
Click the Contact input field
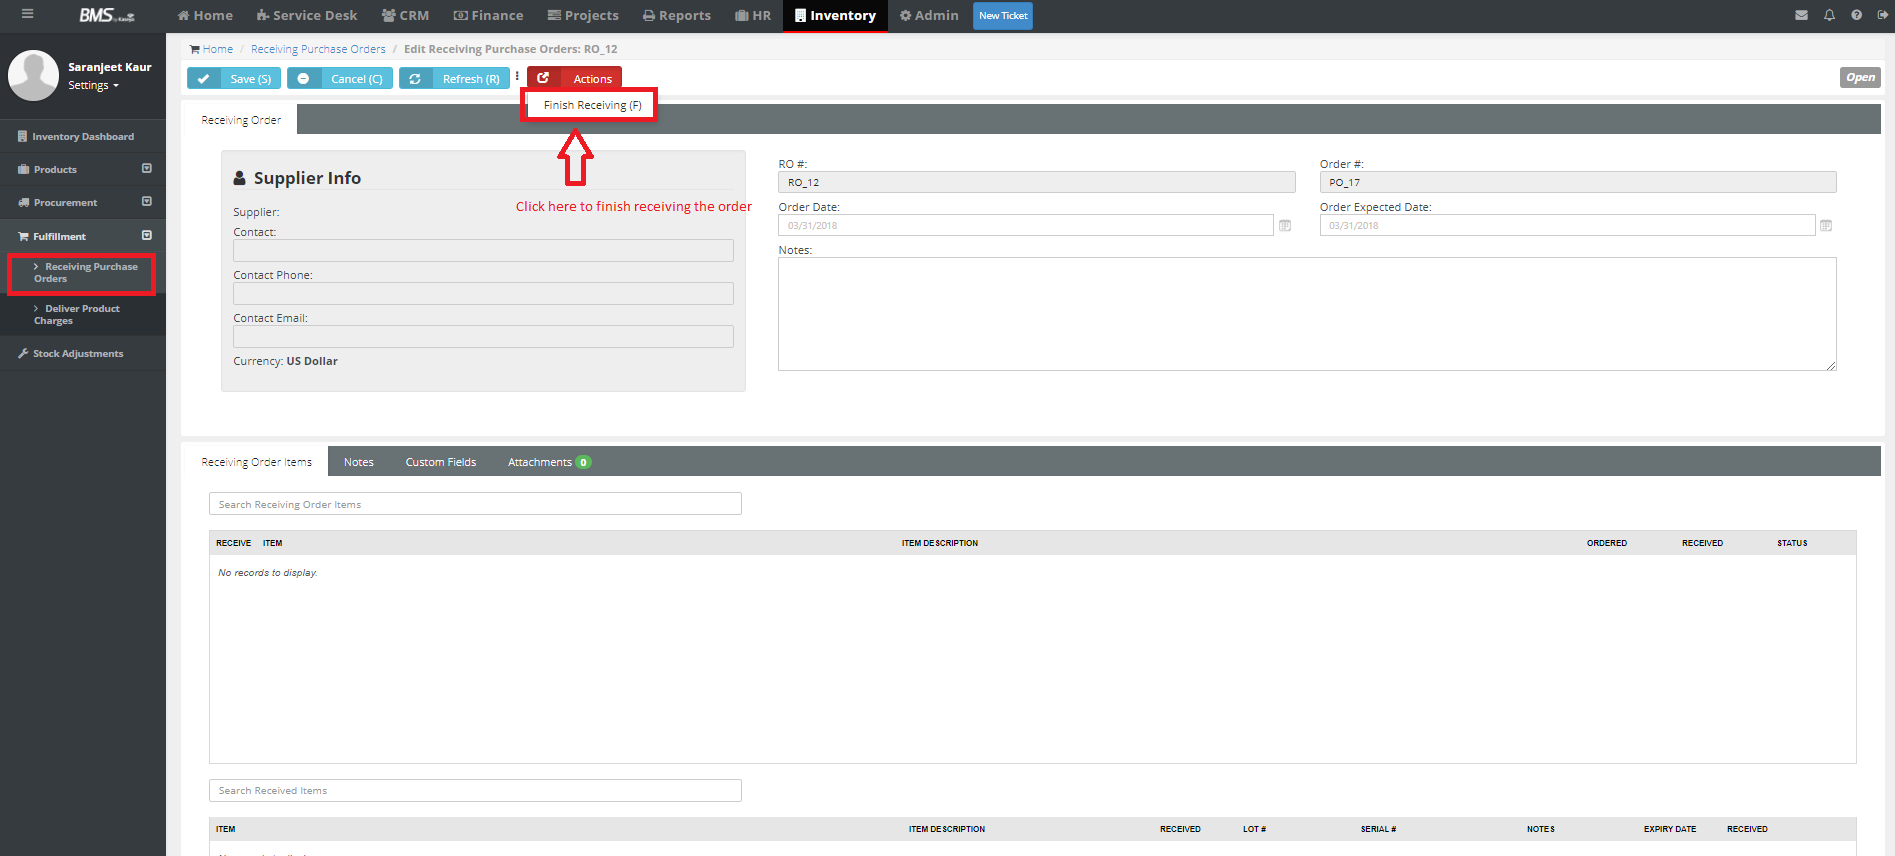tap(483, 250)
